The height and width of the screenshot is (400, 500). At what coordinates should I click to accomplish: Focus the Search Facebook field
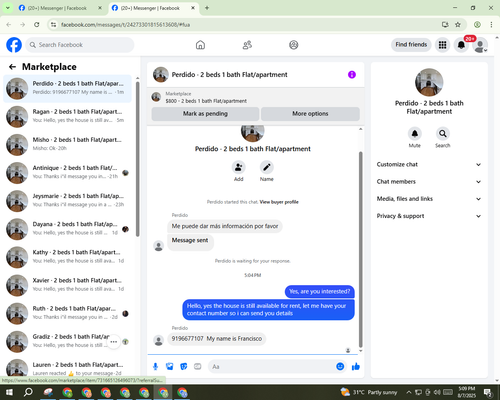pyautogui.click(x=80, y=45)
